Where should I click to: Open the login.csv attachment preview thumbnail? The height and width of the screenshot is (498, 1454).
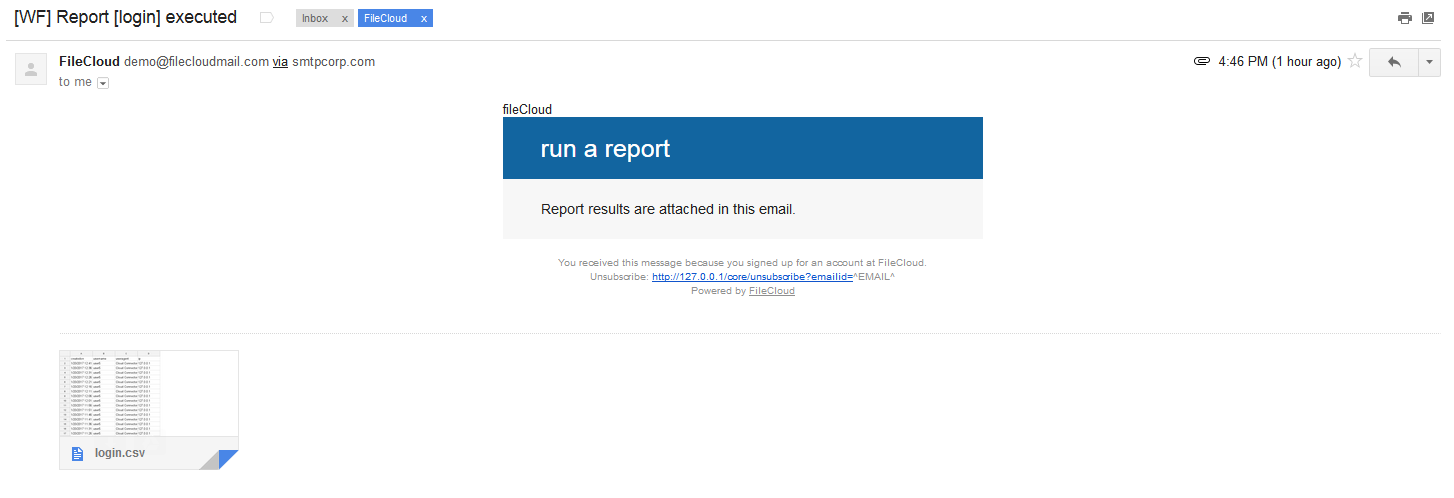[149, 394]
